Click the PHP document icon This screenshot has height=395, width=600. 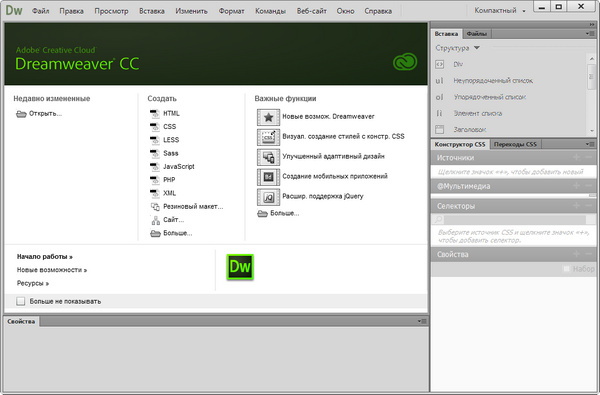tap(155, 180)
